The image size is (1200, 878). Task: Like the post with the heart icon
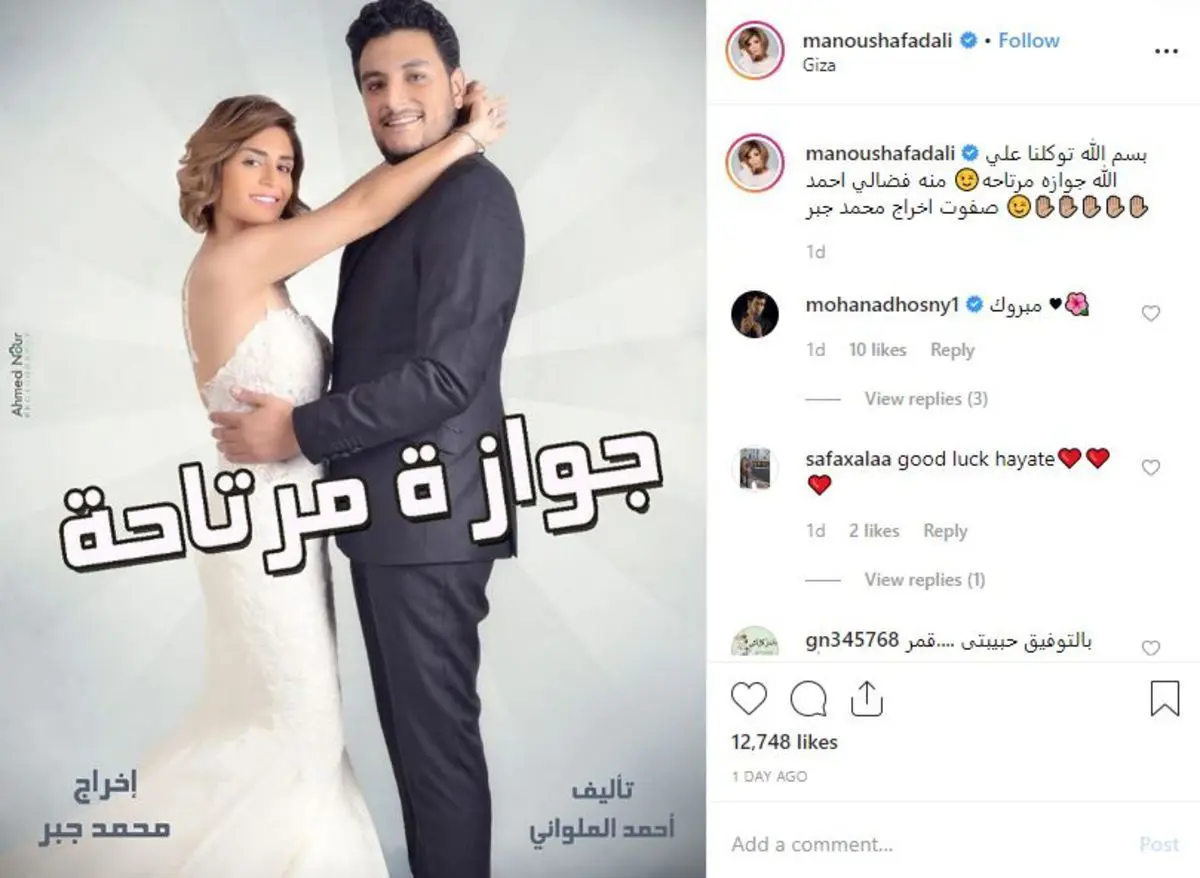pos(749,698)
